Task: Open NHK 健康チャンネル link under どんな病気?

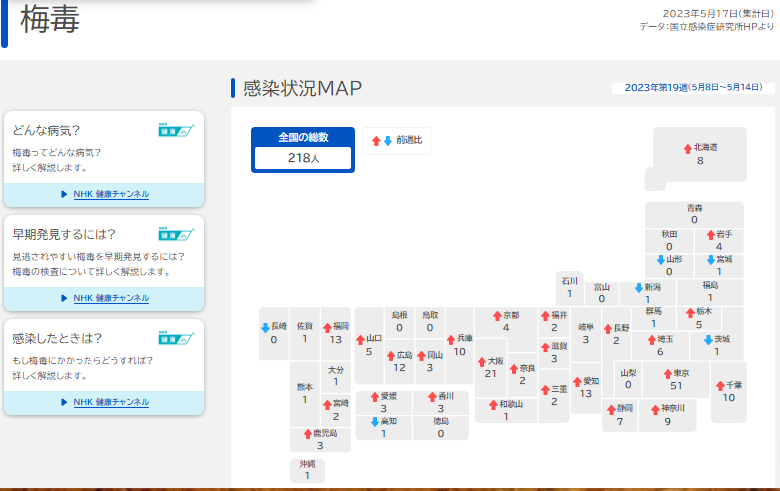Action: pos(110,194)
